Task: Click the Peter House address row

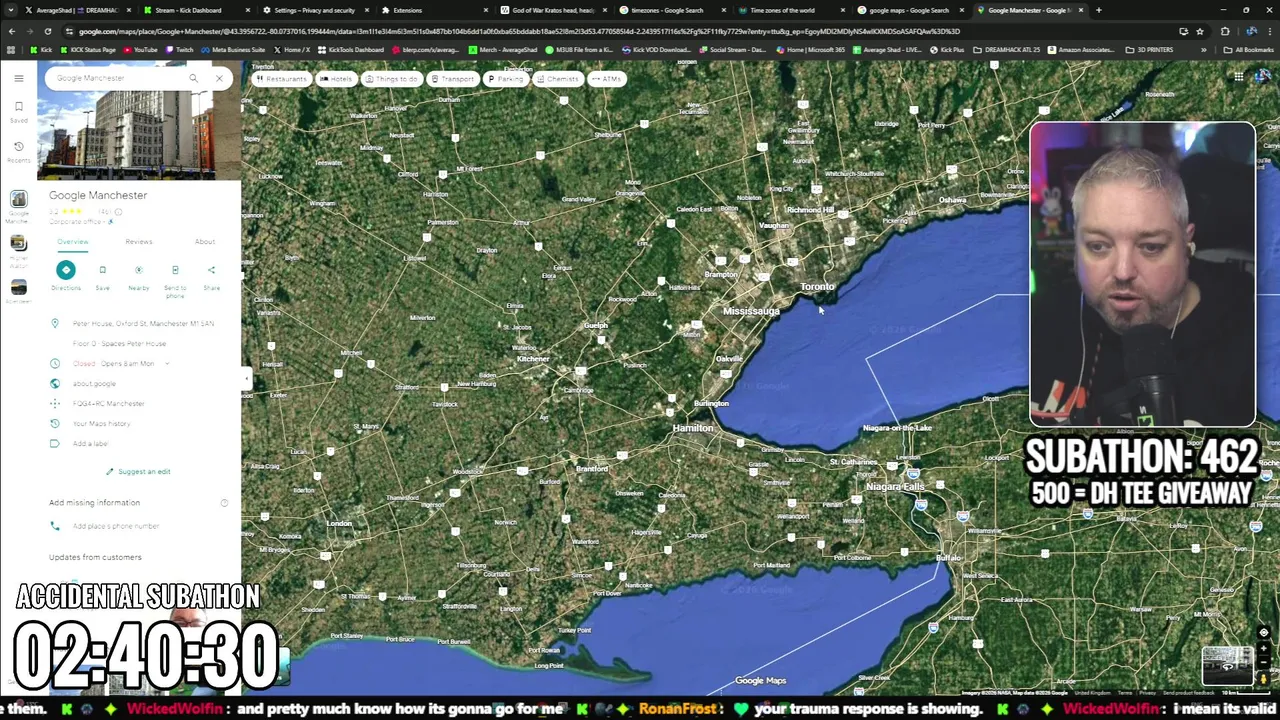Action: [x=140, y=323]
